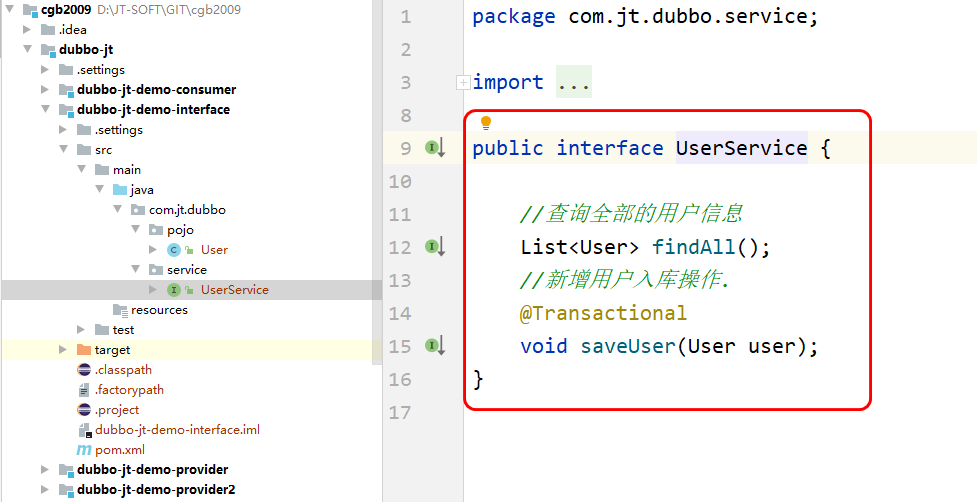Select the resources folder
The image size is (977, 502).
(x=159, y=310)
